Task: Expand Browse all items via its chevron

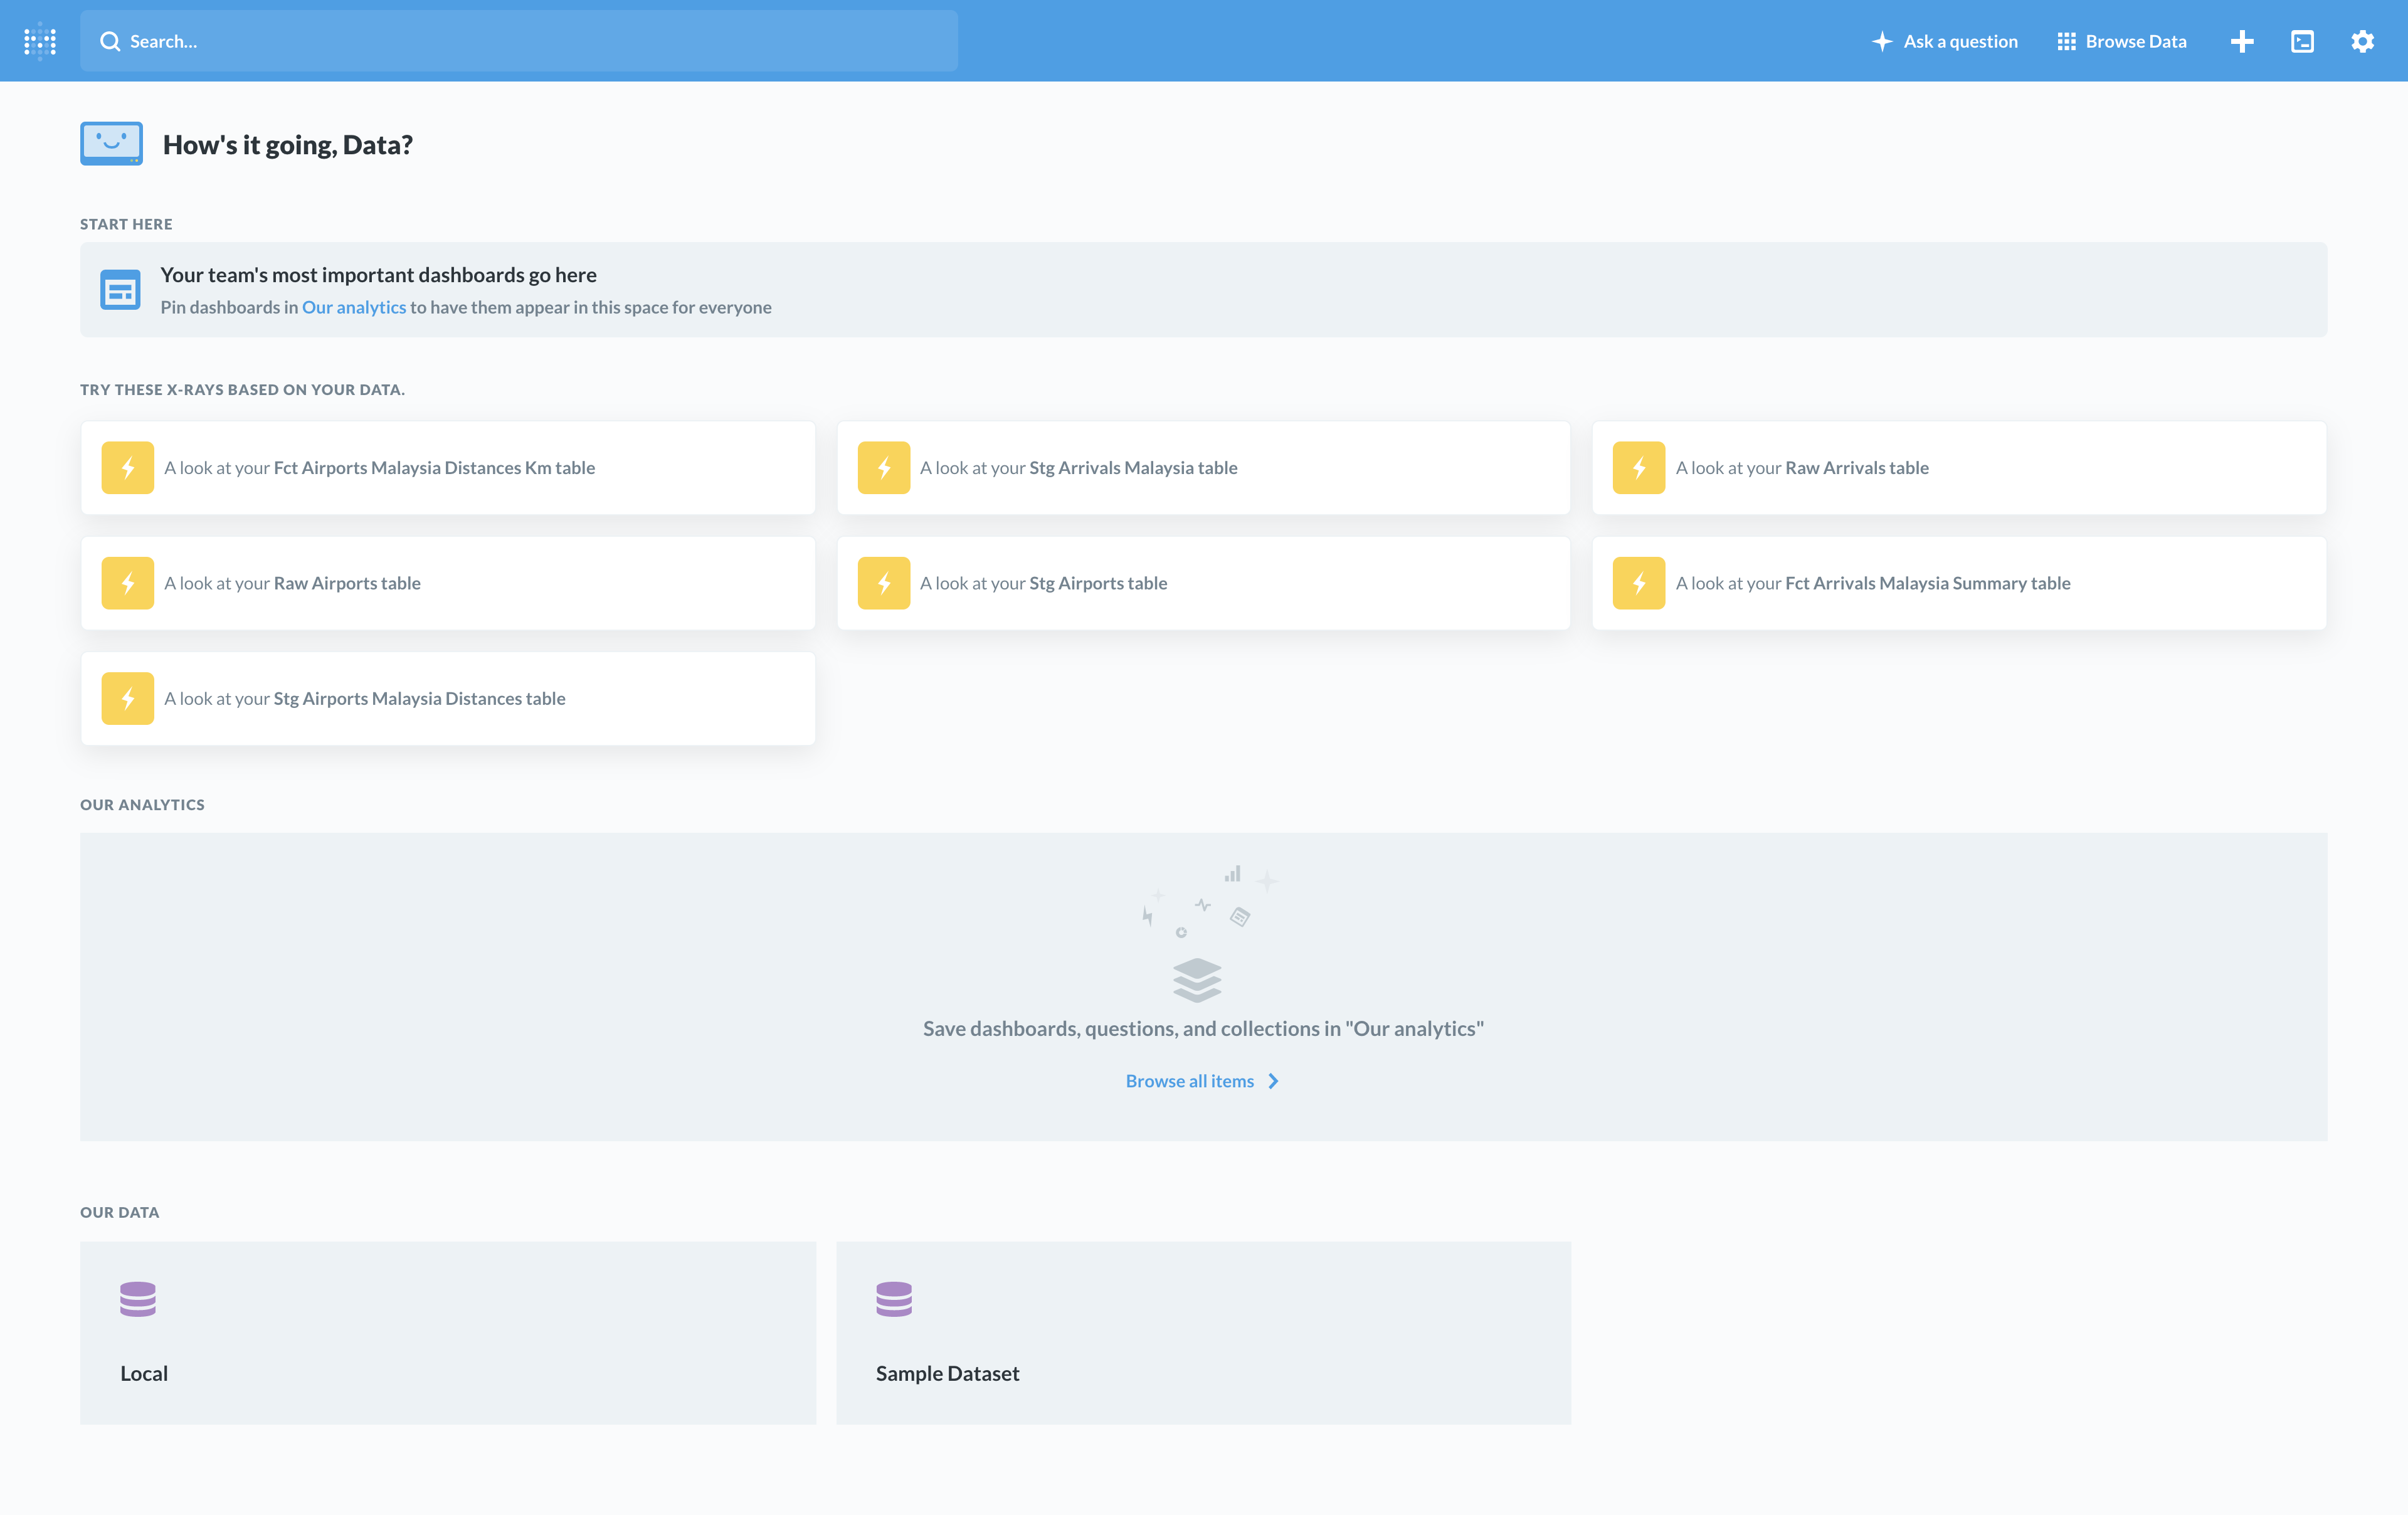Action: (x=1272, y=1080)
